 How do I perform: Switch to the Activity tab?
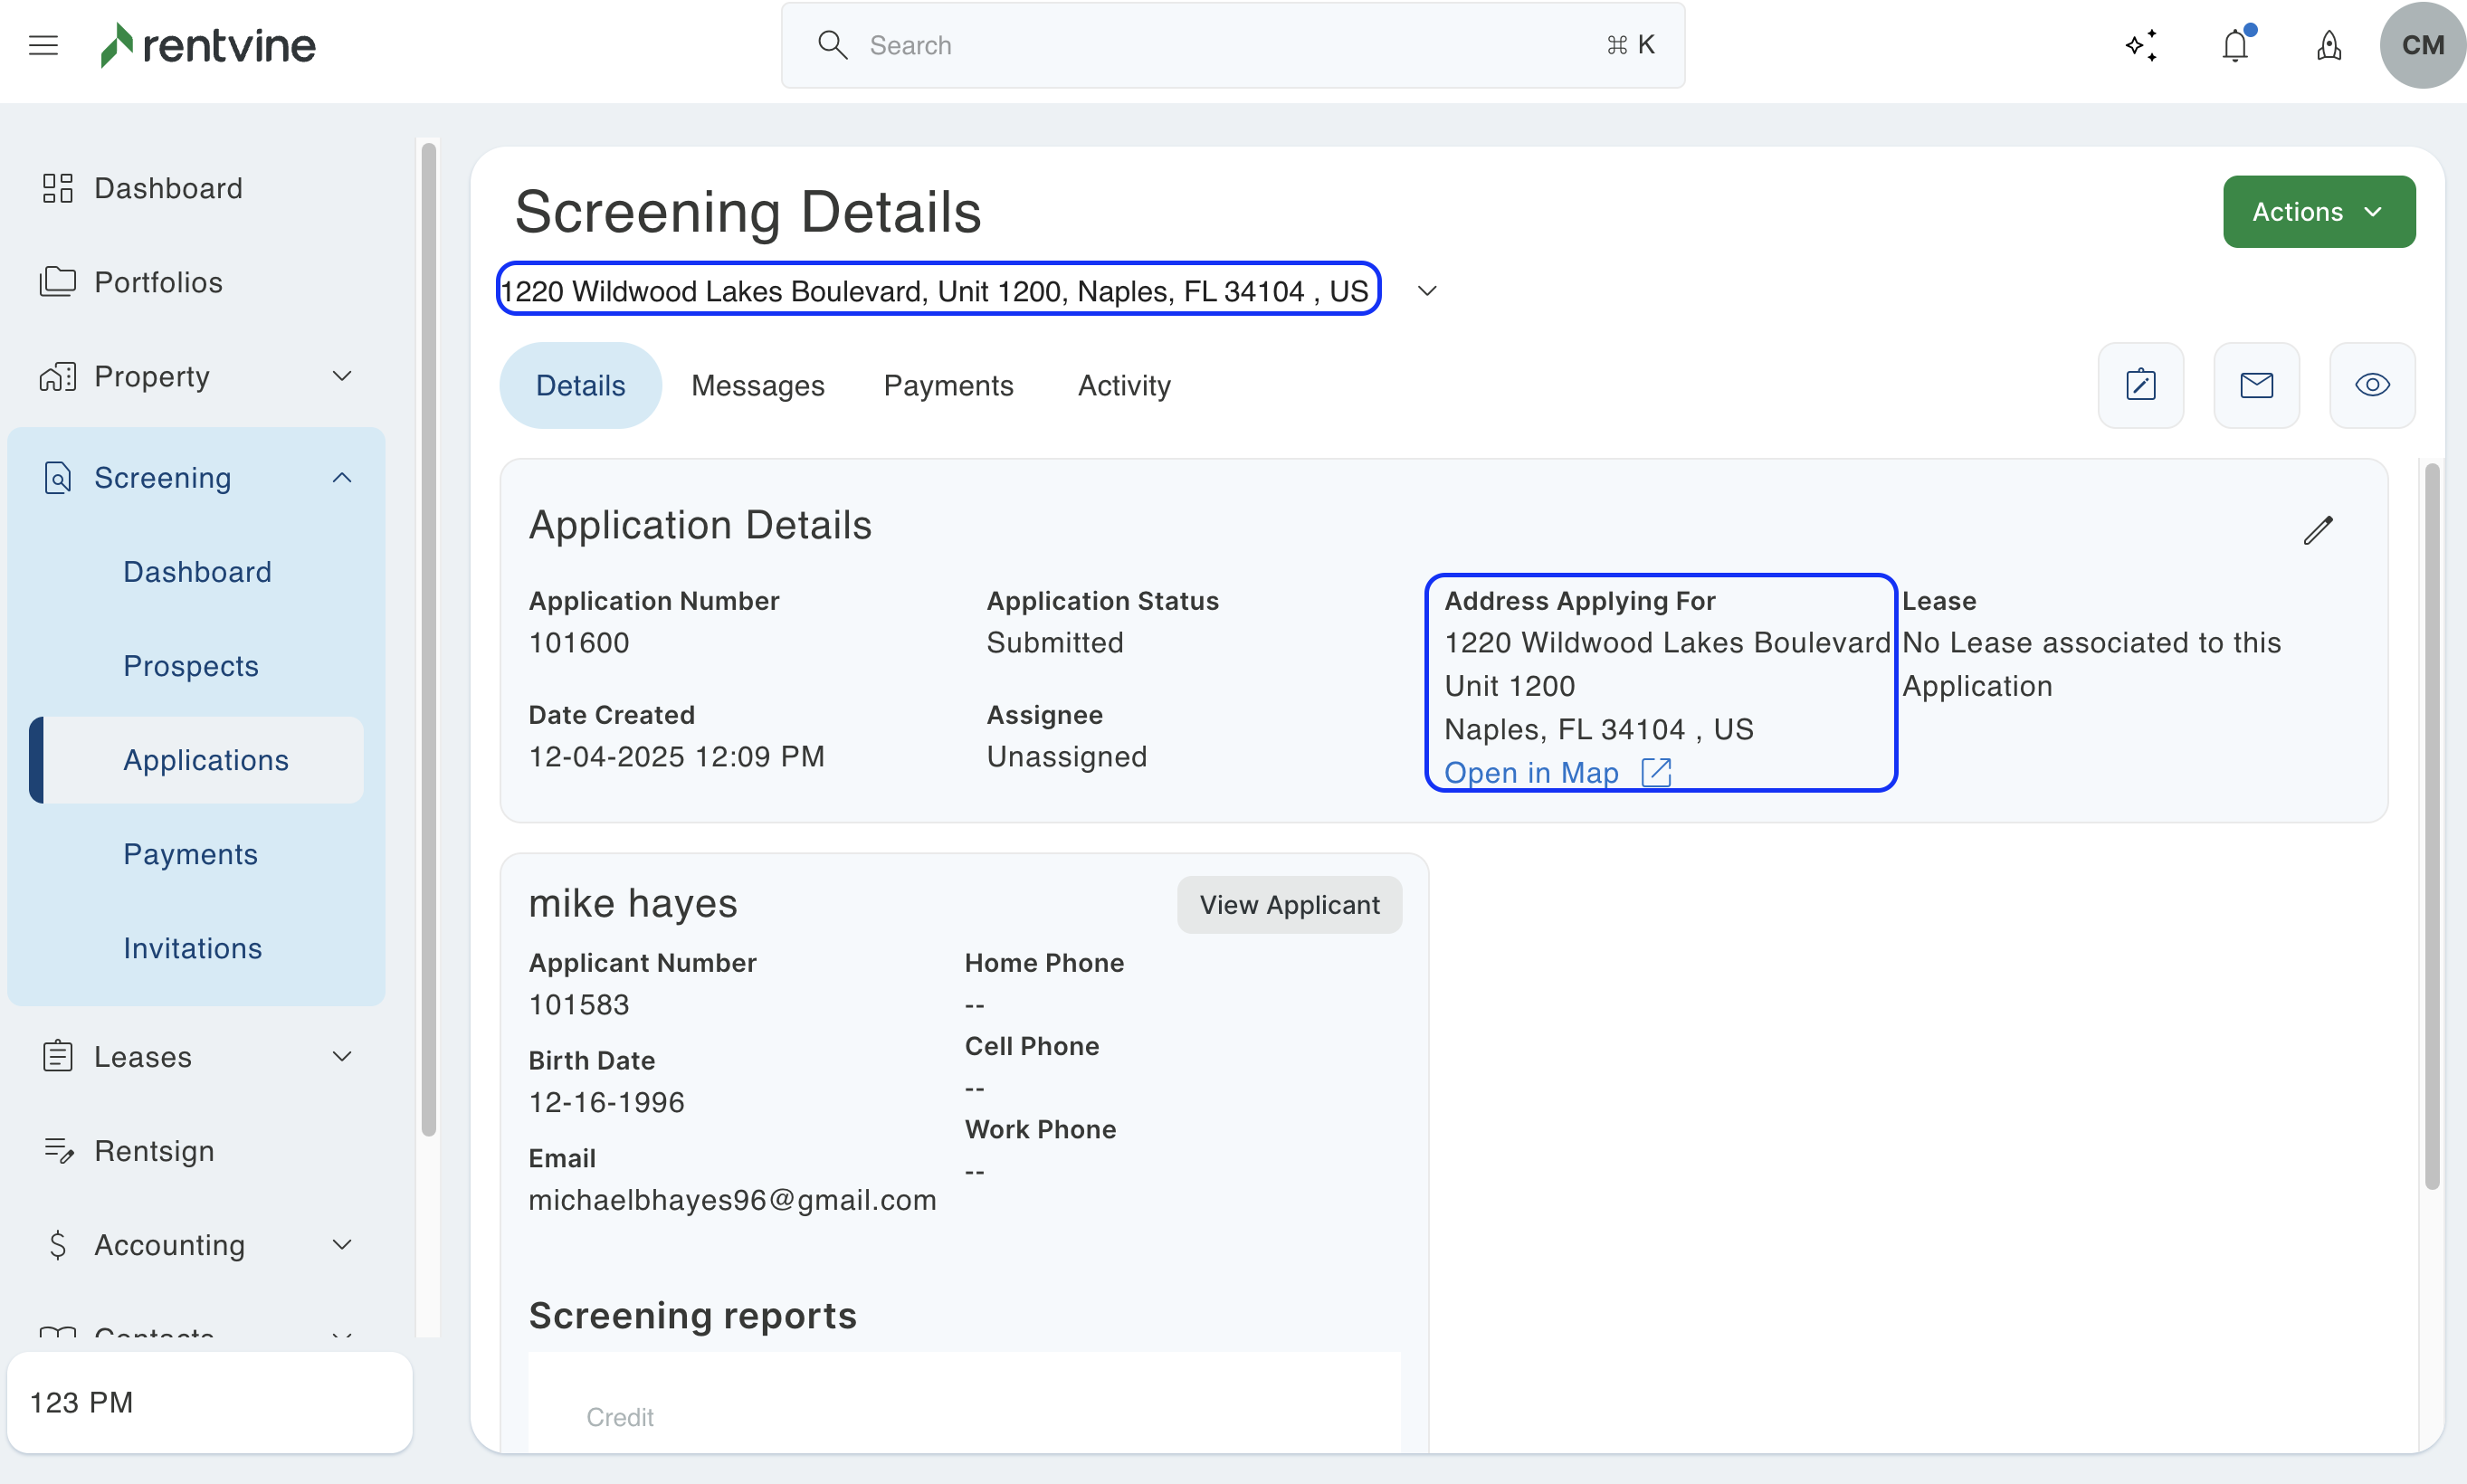[1123, 385]
